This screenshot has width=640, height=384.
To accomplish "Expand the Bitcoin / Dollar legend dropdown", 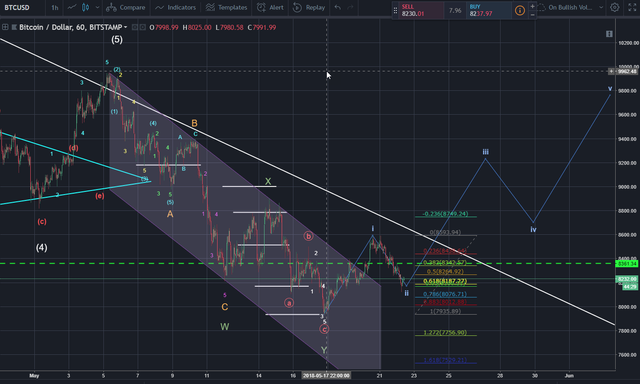I will click(125, 27).
